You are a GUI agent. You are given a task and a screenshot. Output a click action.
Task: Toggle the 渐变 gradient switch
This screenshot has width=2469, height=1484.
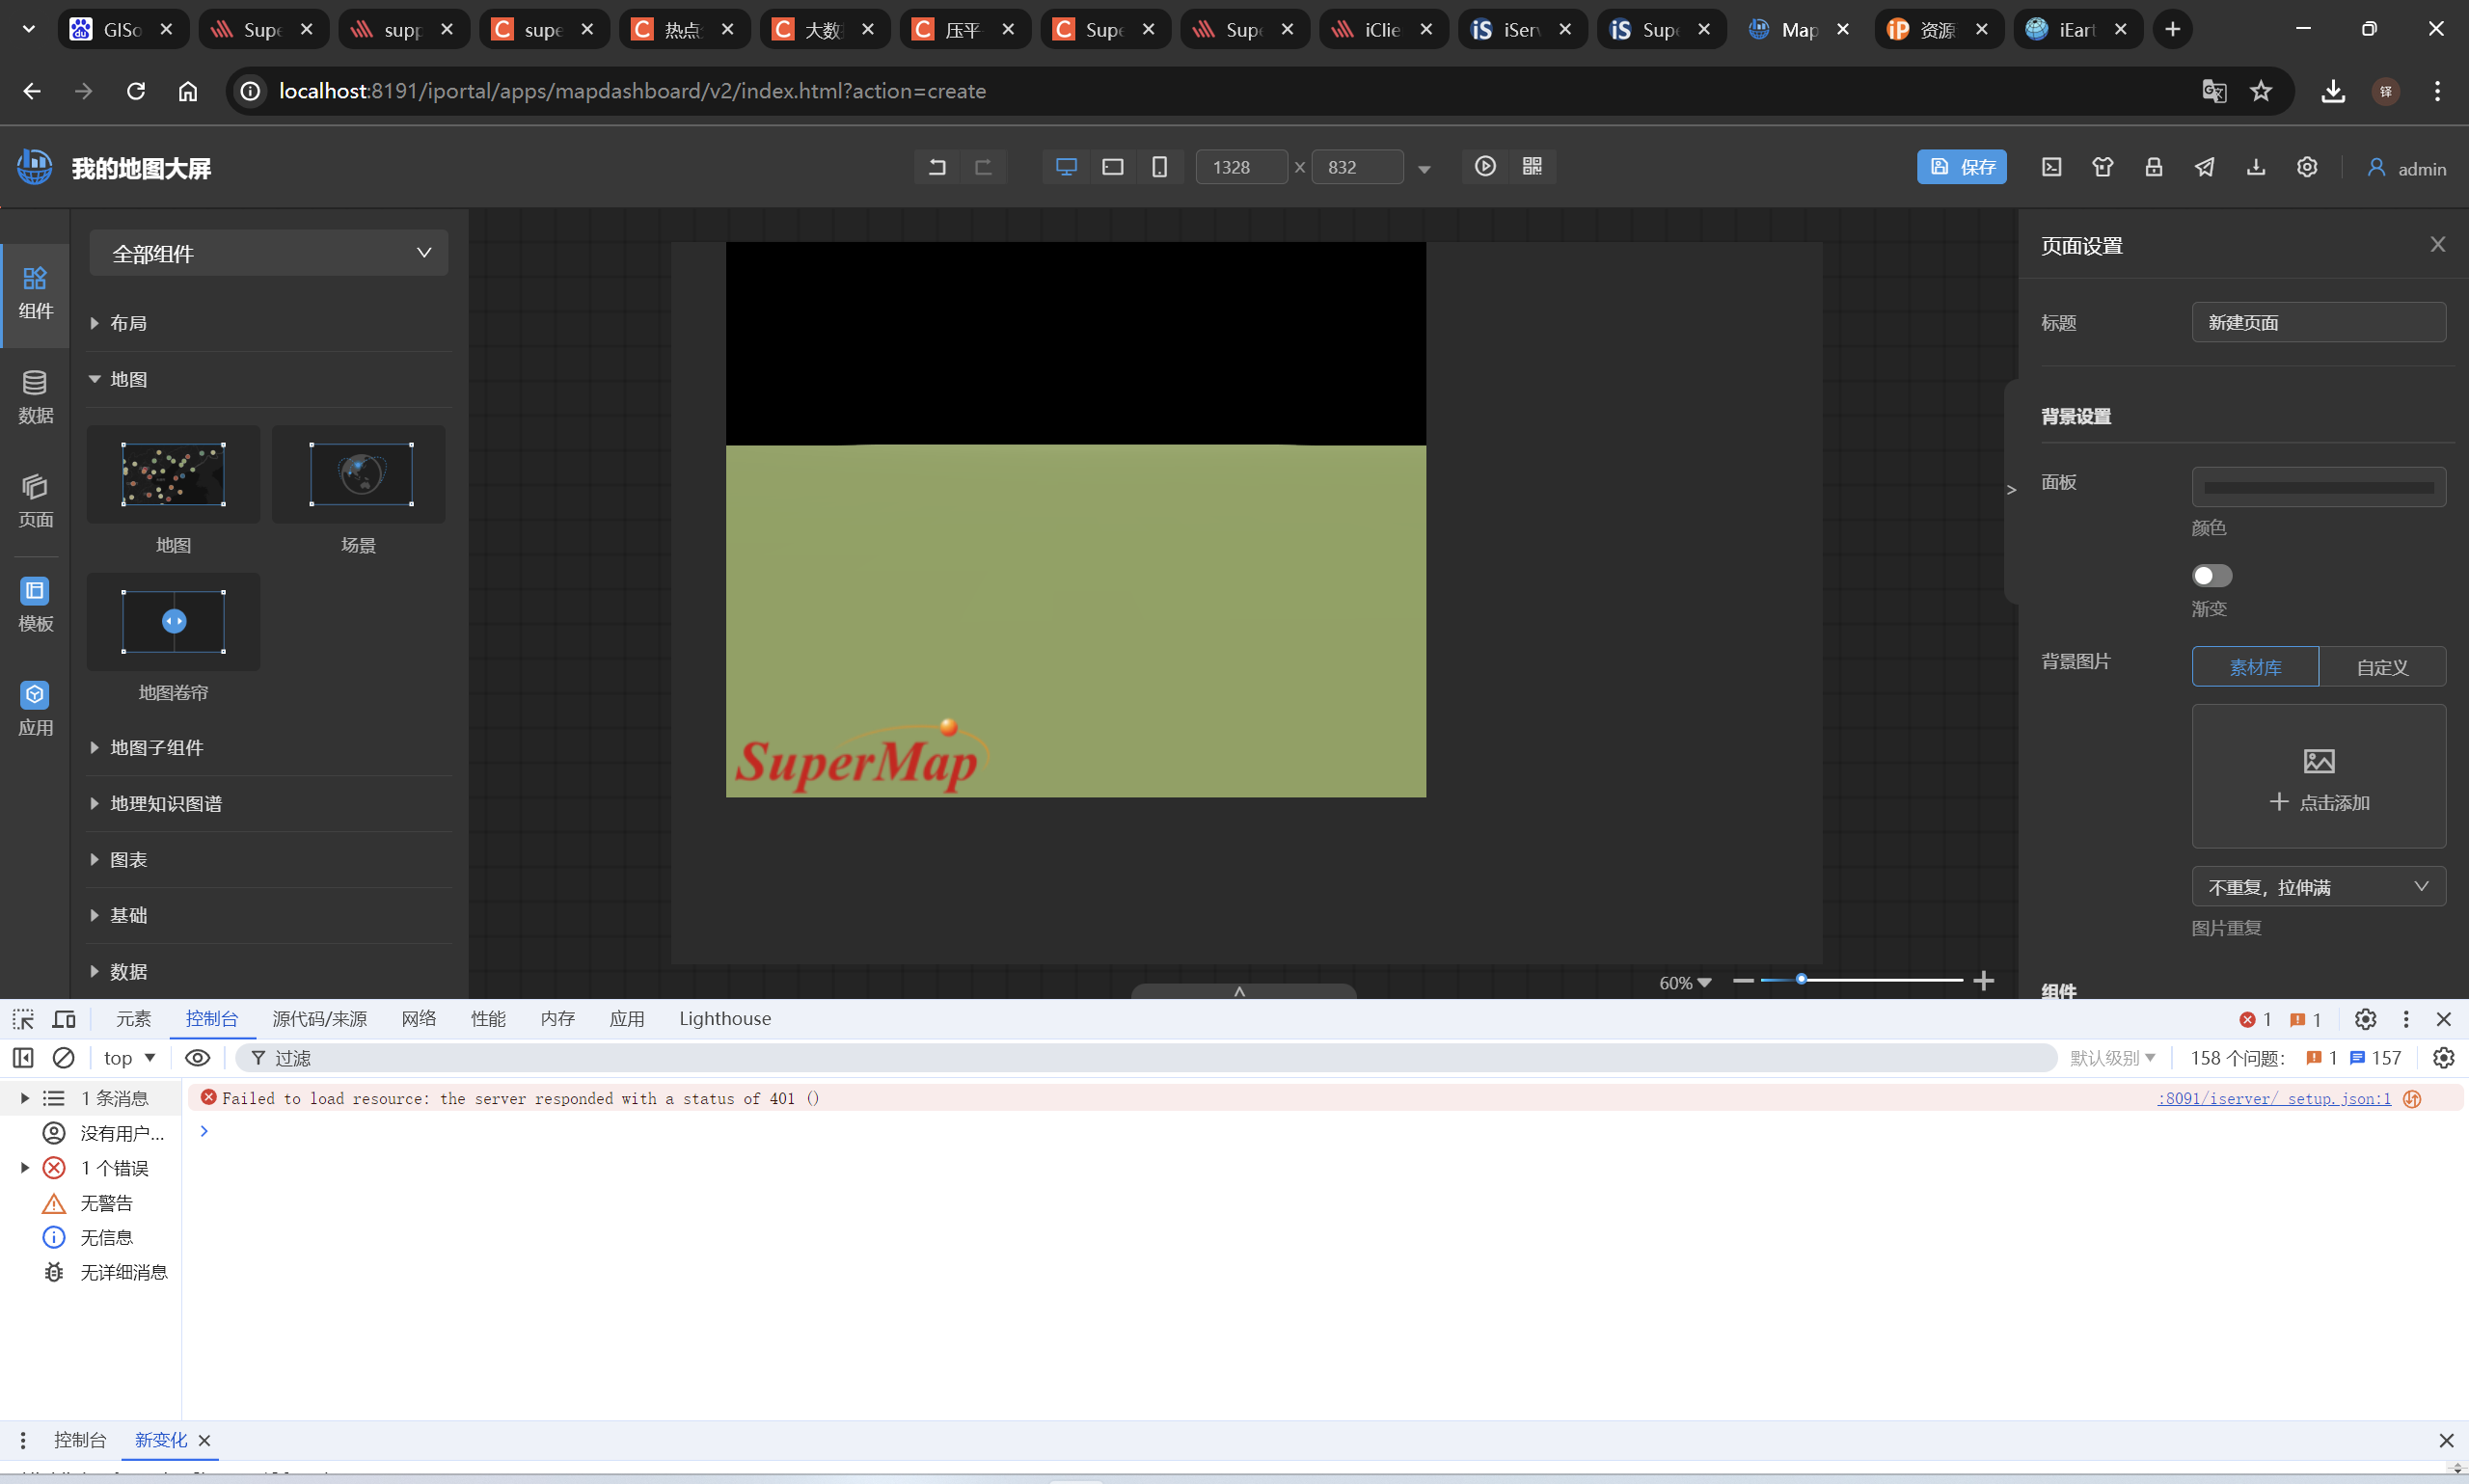click(x=2211, y=576)
